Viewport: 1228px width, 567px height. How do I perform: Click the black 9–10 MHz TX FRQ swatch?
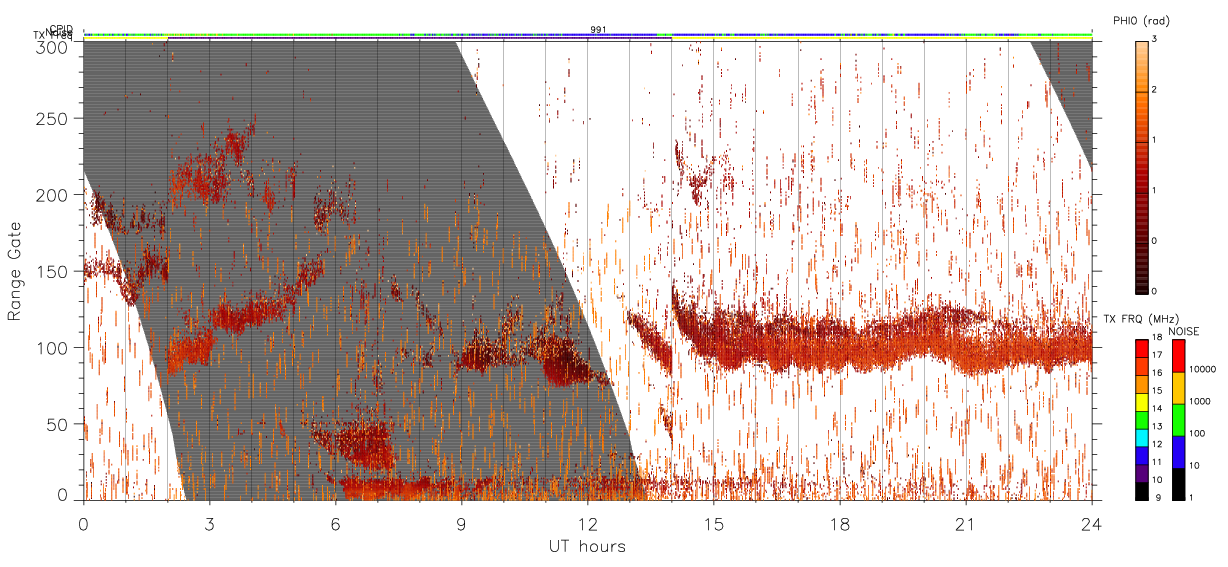1142,491
